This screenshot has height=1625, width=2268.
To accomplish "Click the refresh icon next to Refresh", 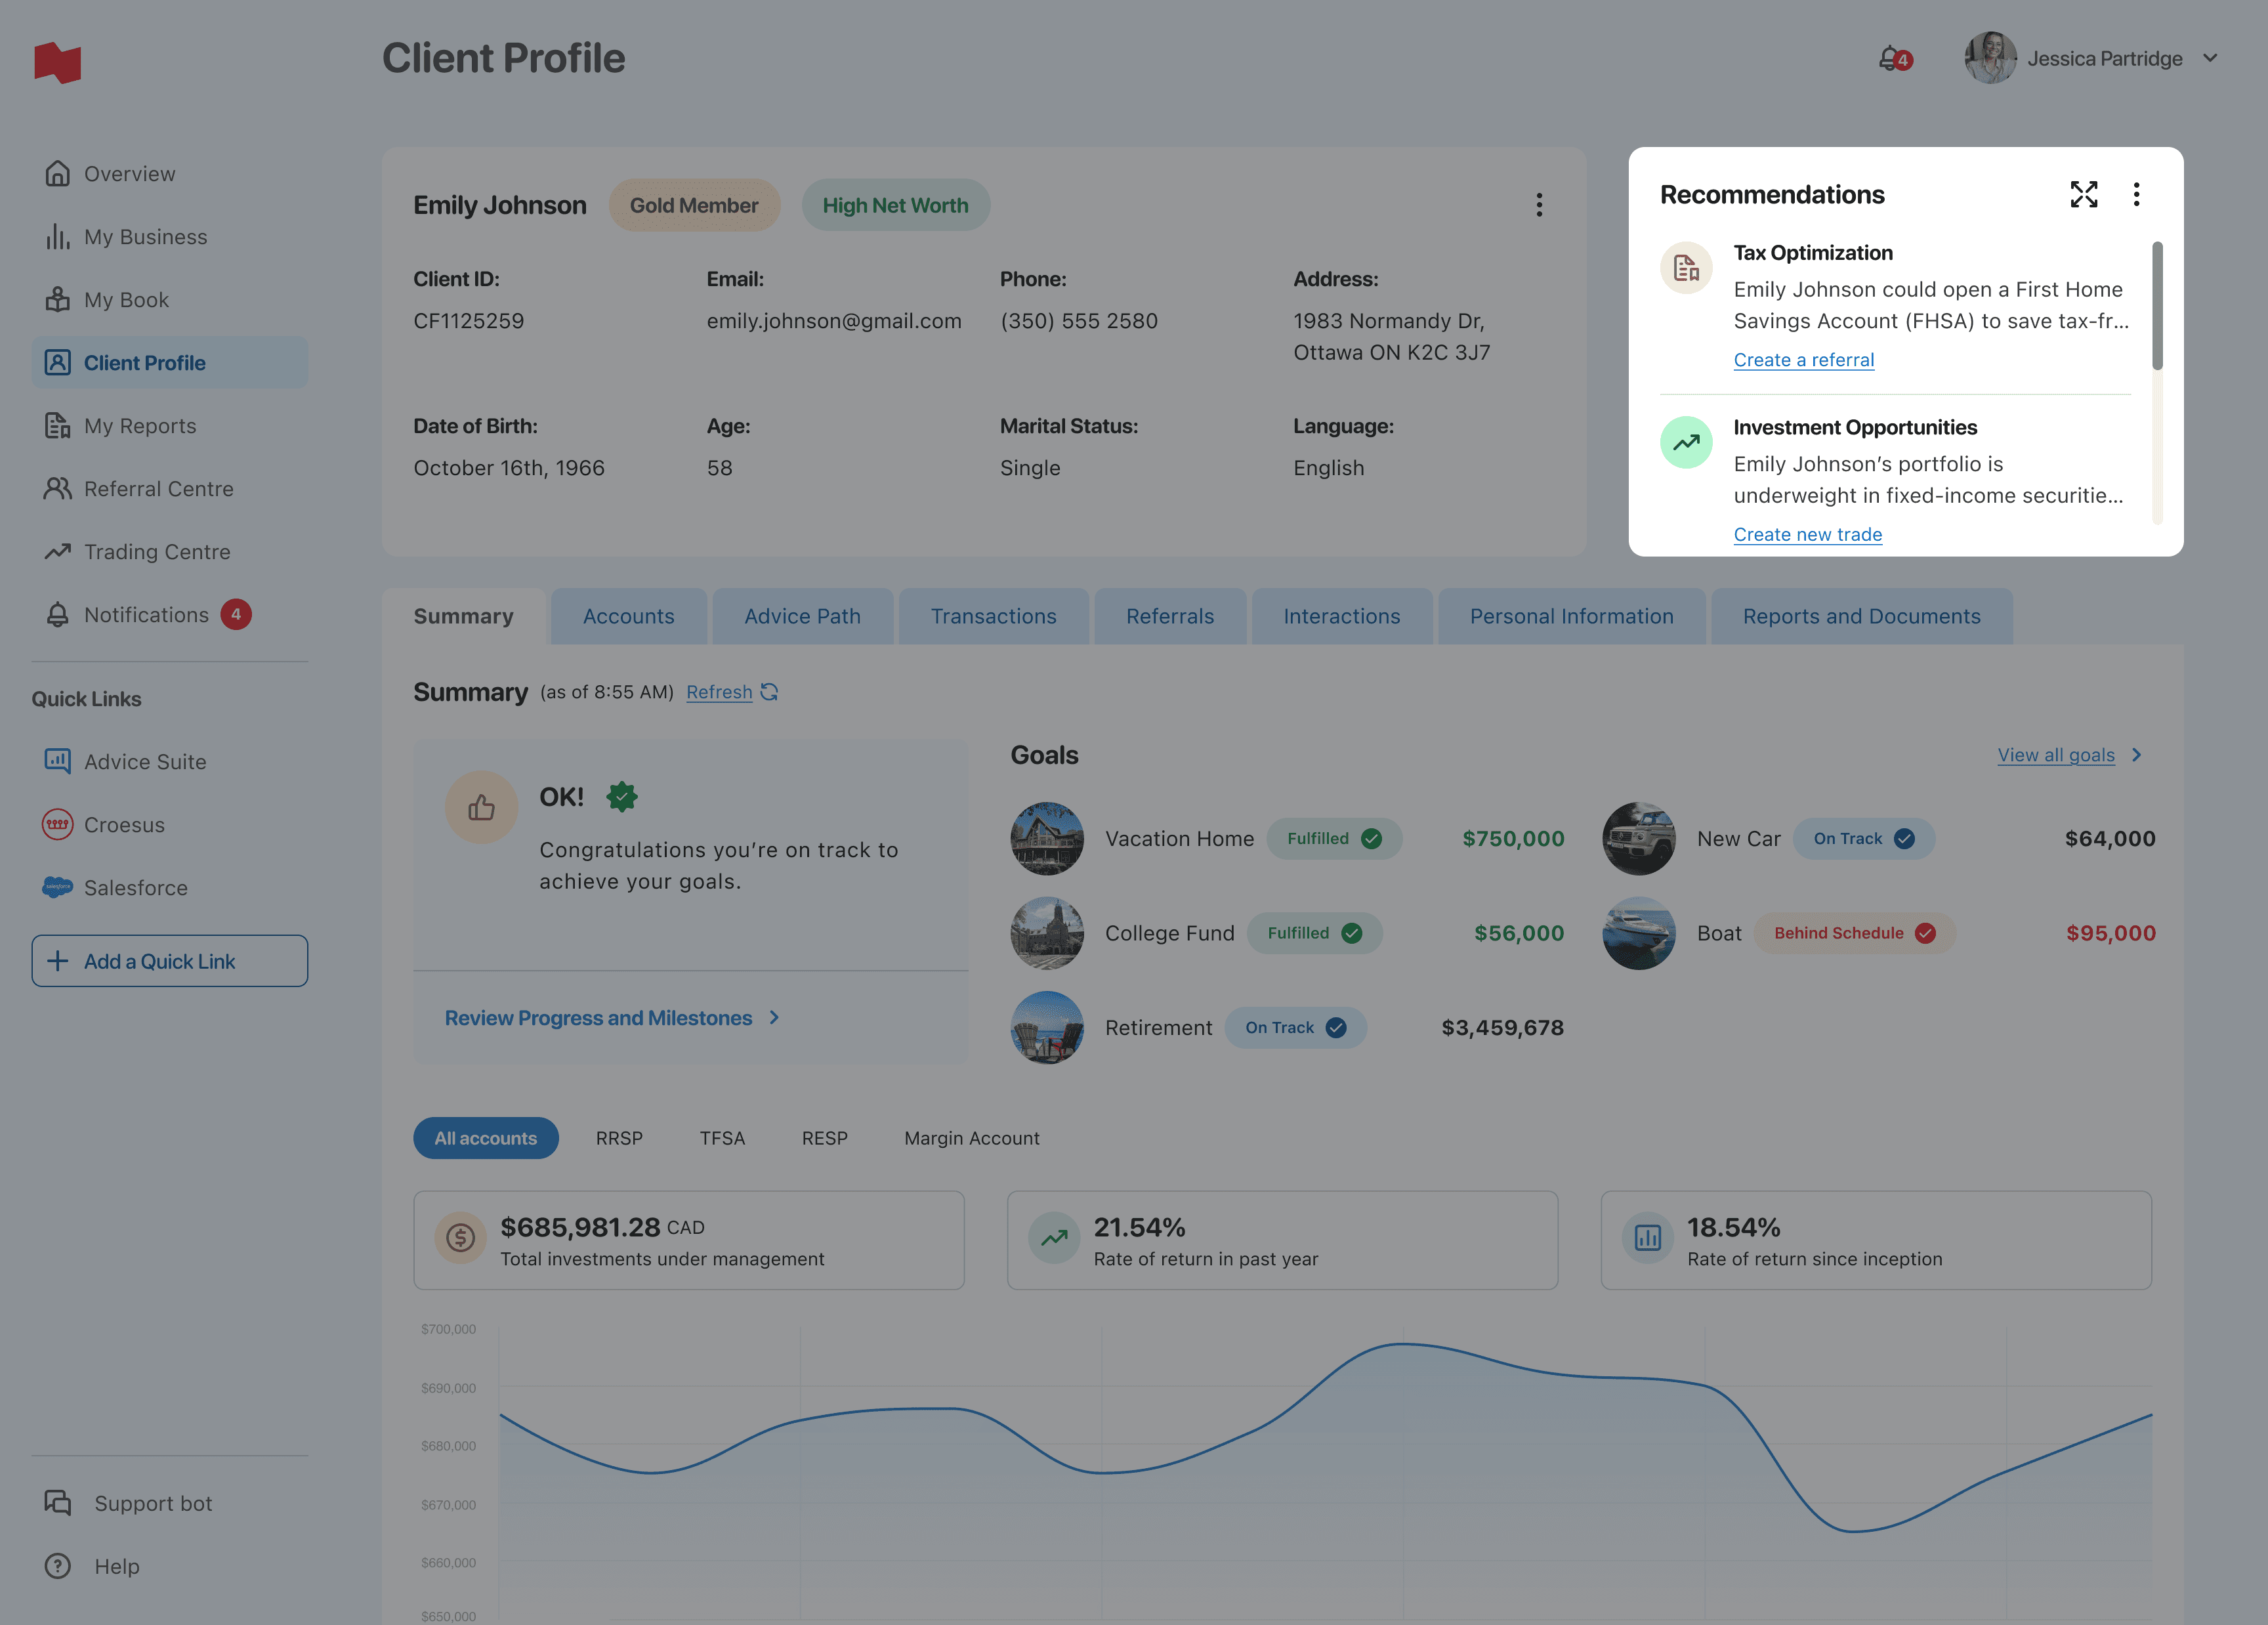I will pos(769,692).
